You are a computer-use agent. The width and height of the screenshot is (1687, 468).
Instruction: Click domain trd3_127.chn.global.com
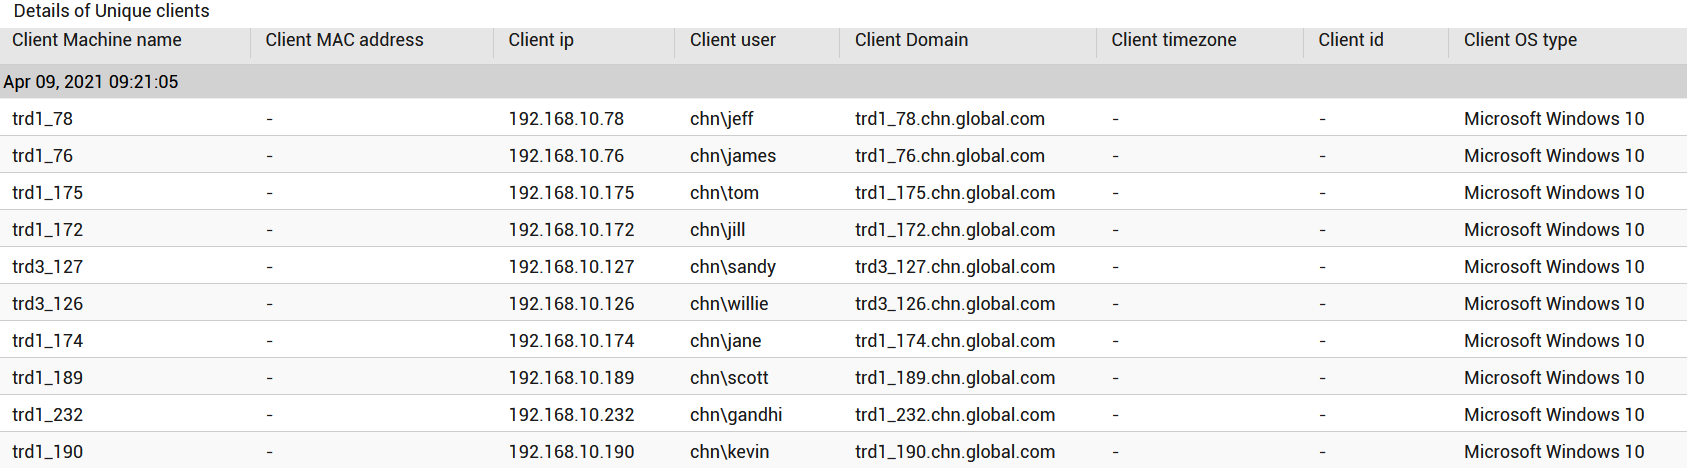(x=955, y=267)
